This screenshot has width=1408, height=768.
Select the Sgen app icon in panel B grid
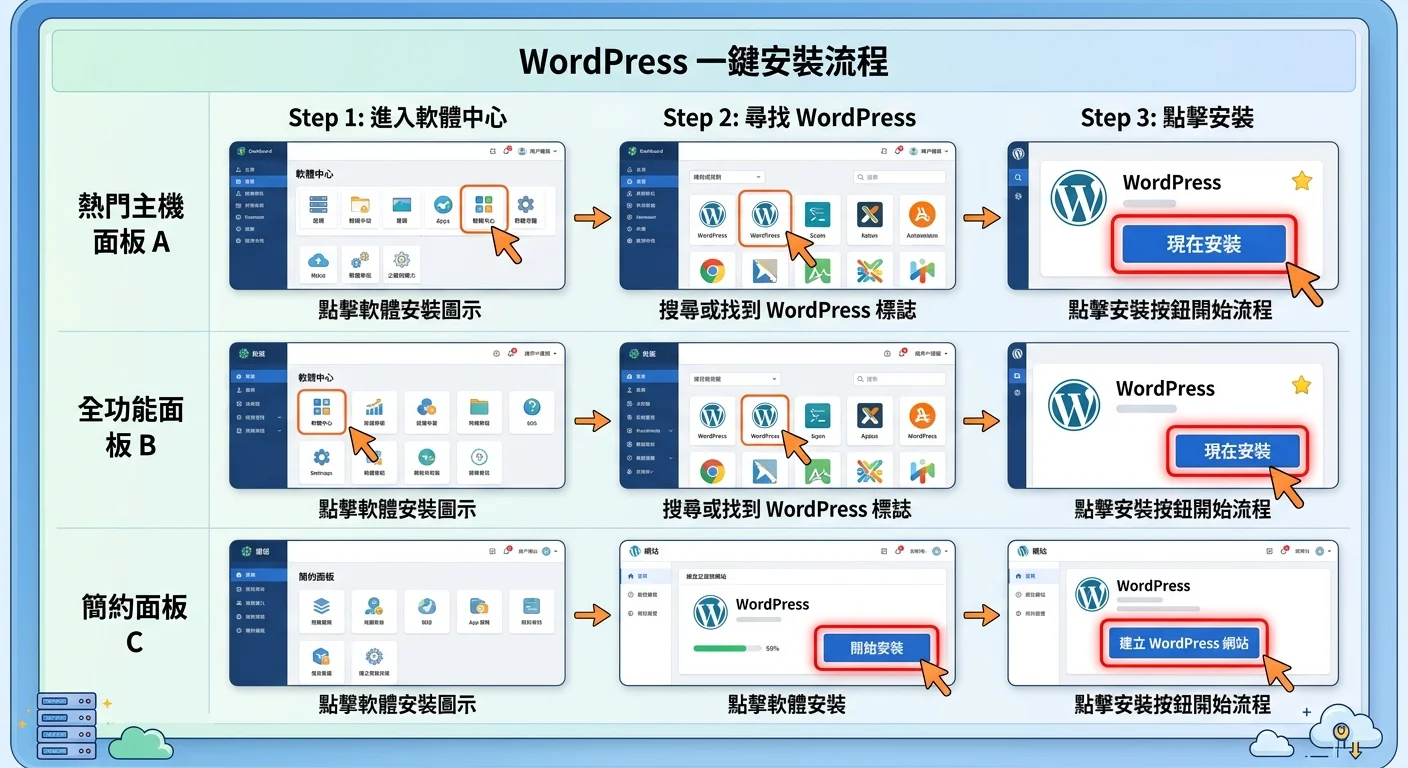point(818,416)
